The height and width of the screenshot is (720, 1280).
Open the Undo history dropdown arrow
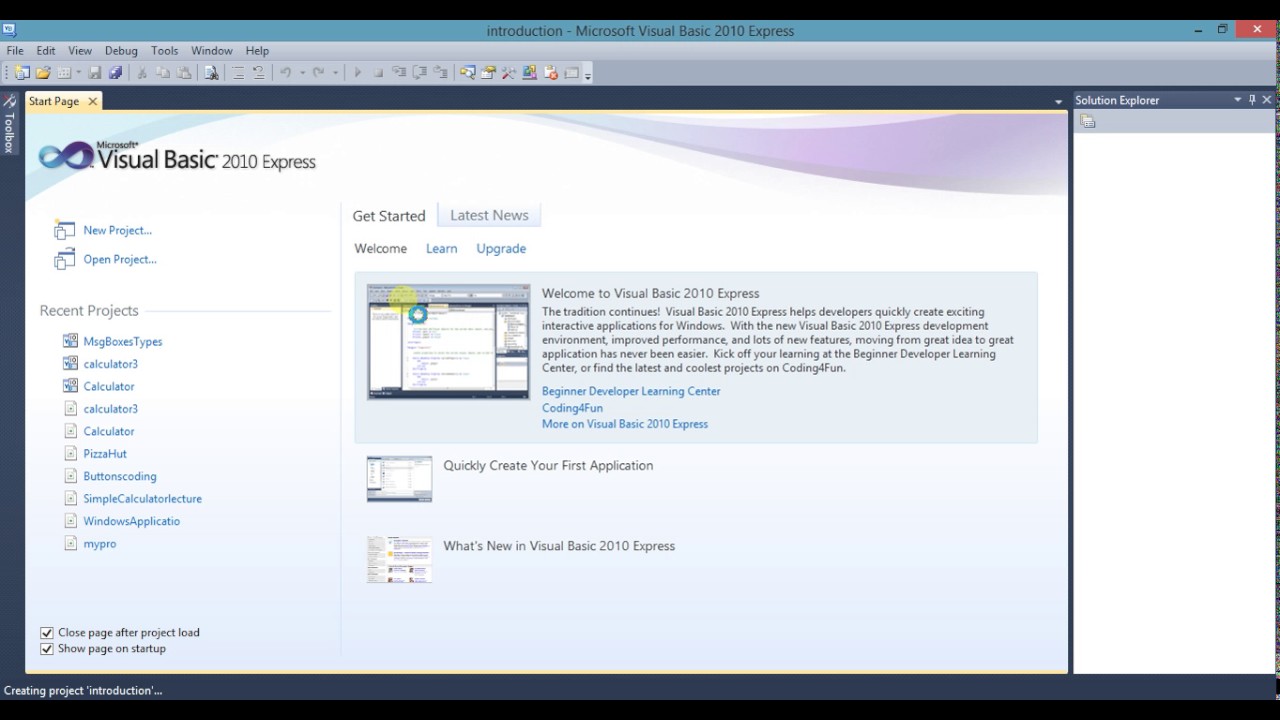click(x=302, y=72)
